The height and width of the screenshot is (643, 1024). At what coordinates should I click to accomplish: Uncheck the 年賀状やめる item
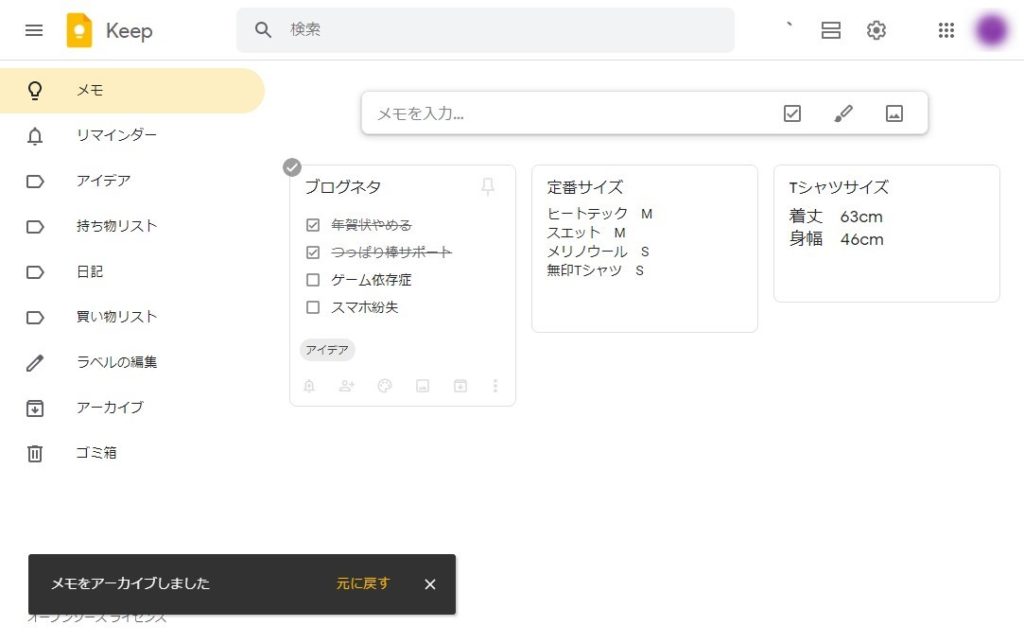click(313, 225)
